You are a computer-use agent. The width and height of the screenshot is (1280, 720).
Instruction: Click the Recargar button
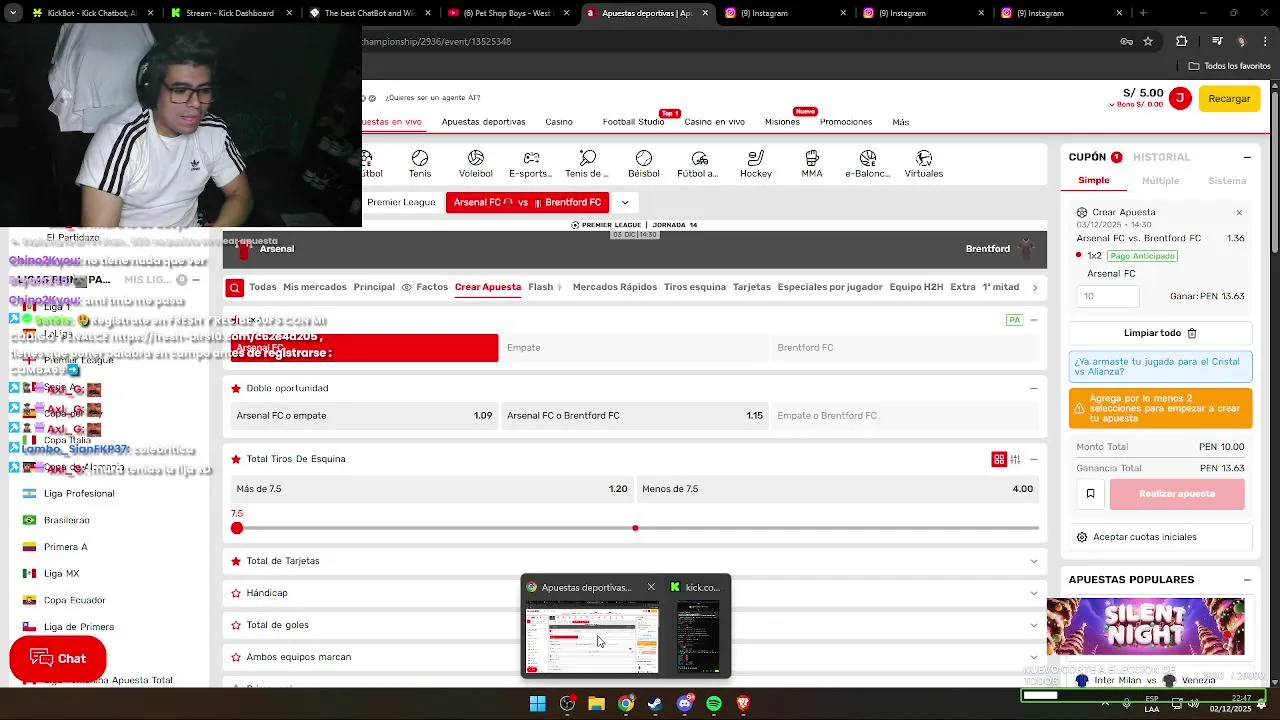[x=1229, y=98]
